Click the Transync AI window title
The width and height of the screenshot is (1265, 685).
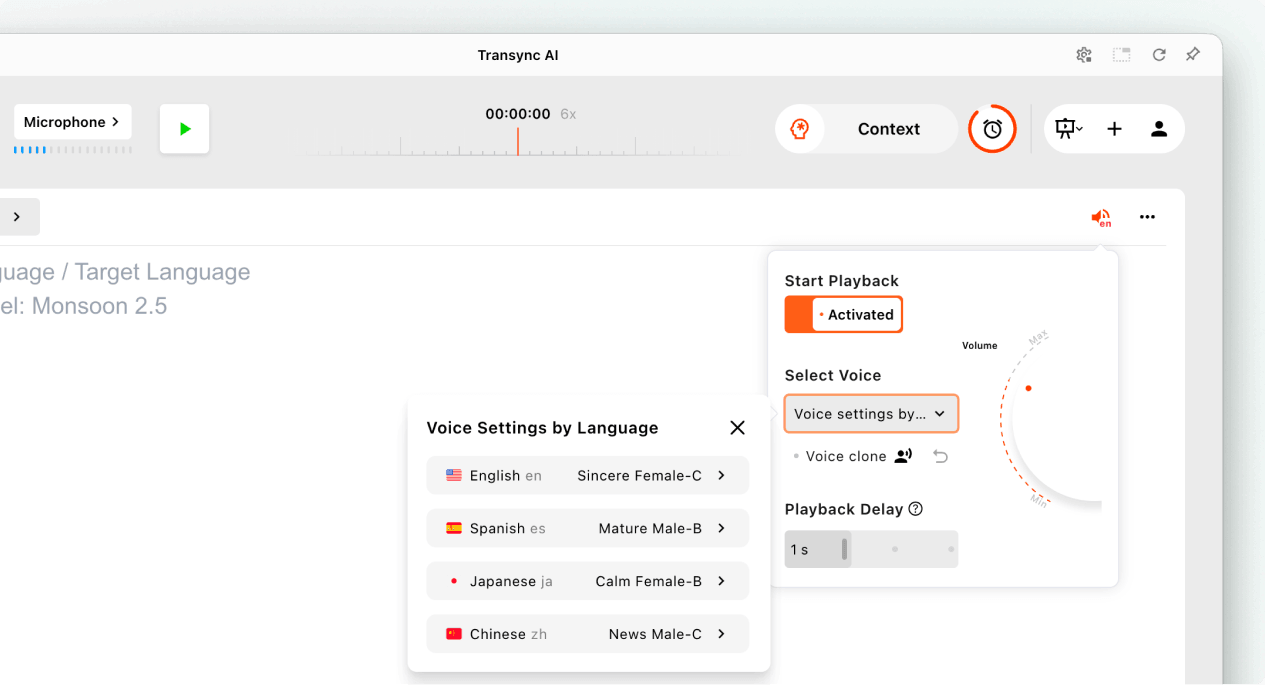[518, 55]
